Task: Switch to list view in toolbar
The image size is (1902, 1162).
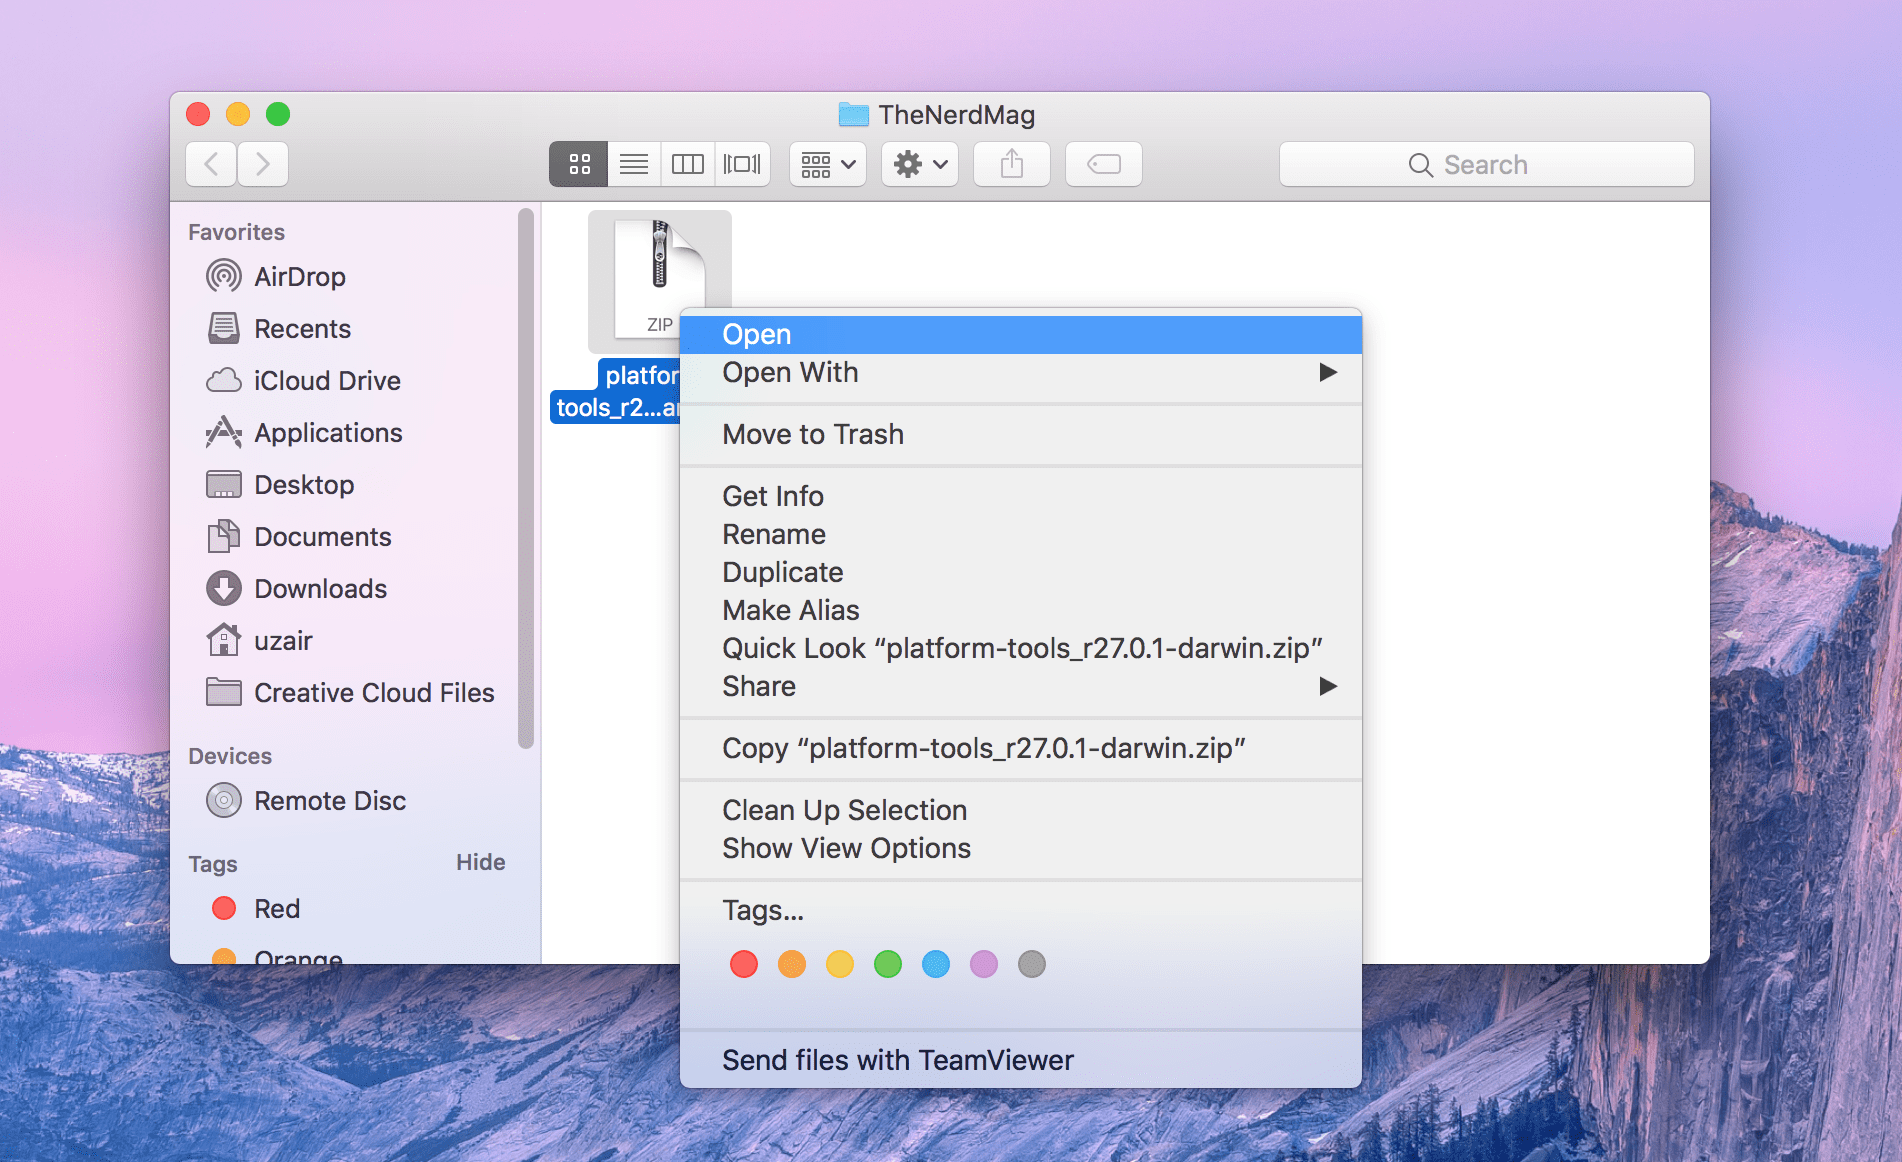Action: pos(634,164)
